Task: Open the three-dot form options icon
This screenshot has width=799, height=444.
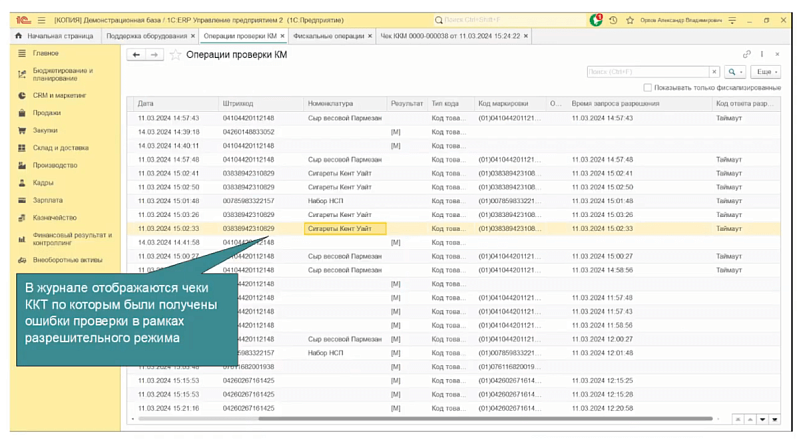Action: (762, 54)
